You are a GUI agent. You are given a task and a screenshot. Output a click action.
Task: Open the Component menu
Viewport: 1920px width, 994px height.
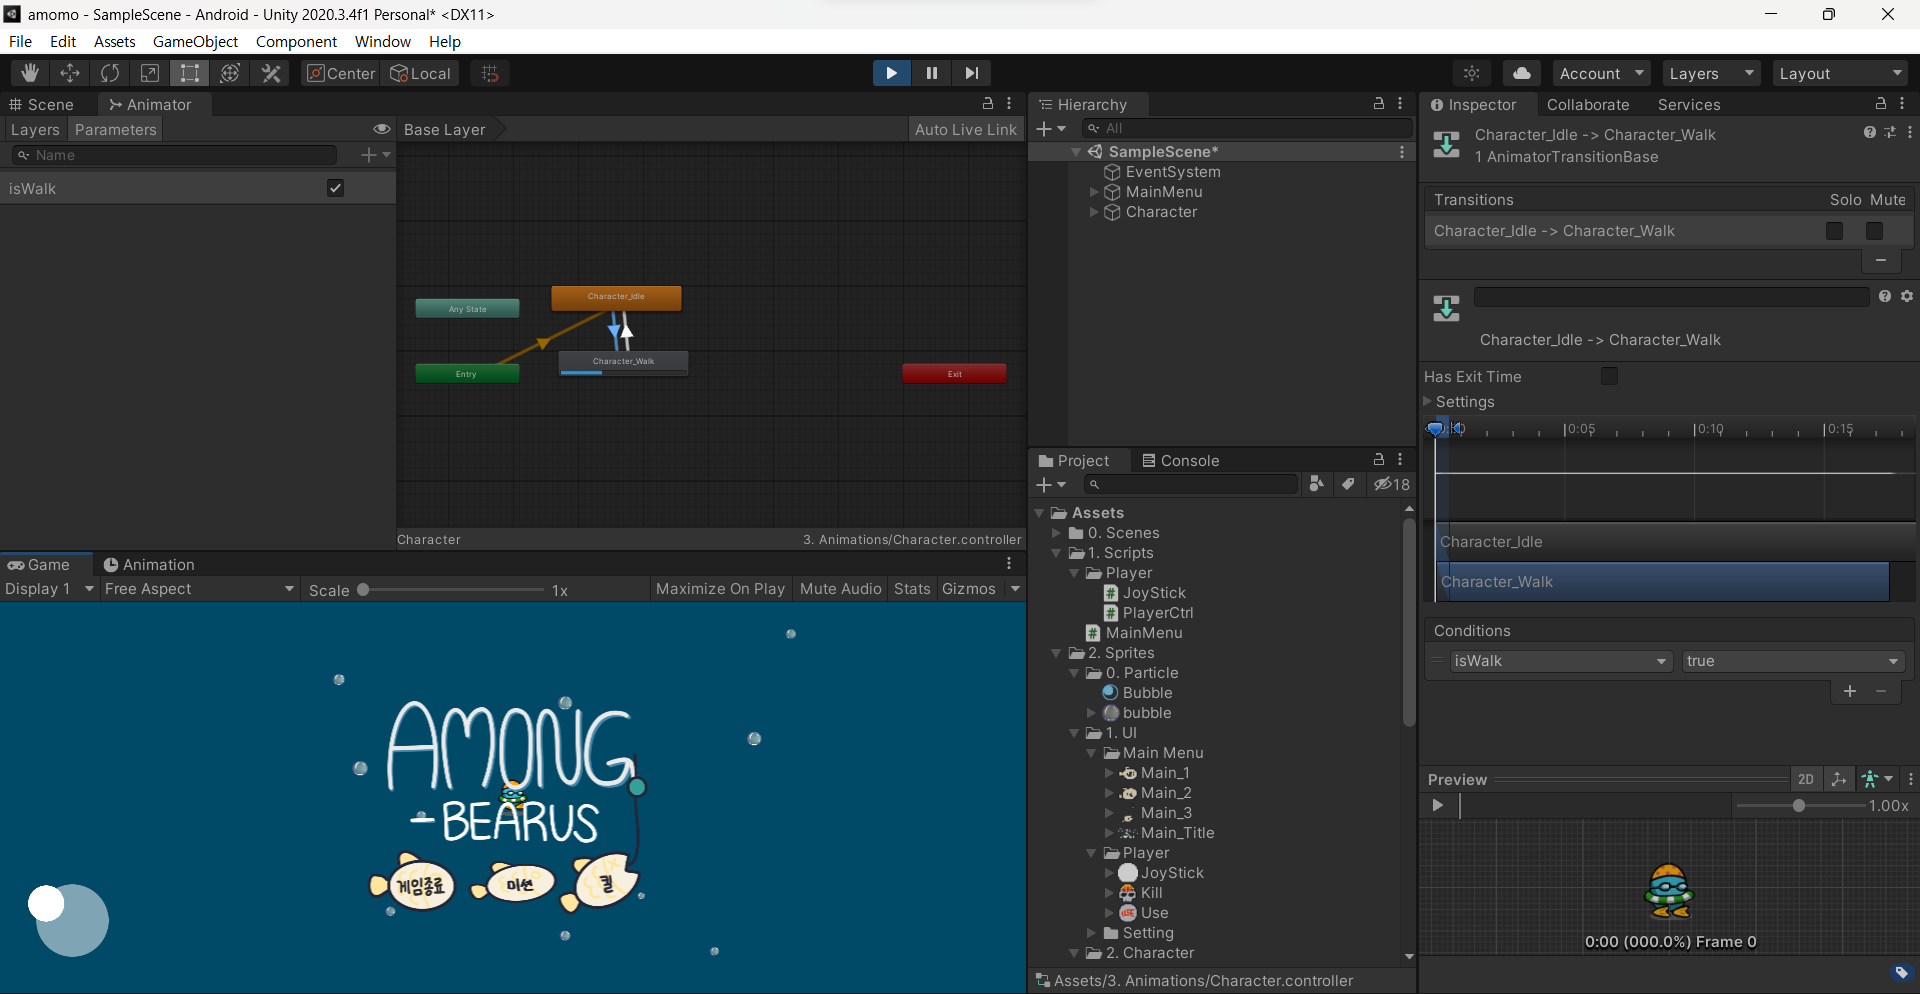[296, 41]
